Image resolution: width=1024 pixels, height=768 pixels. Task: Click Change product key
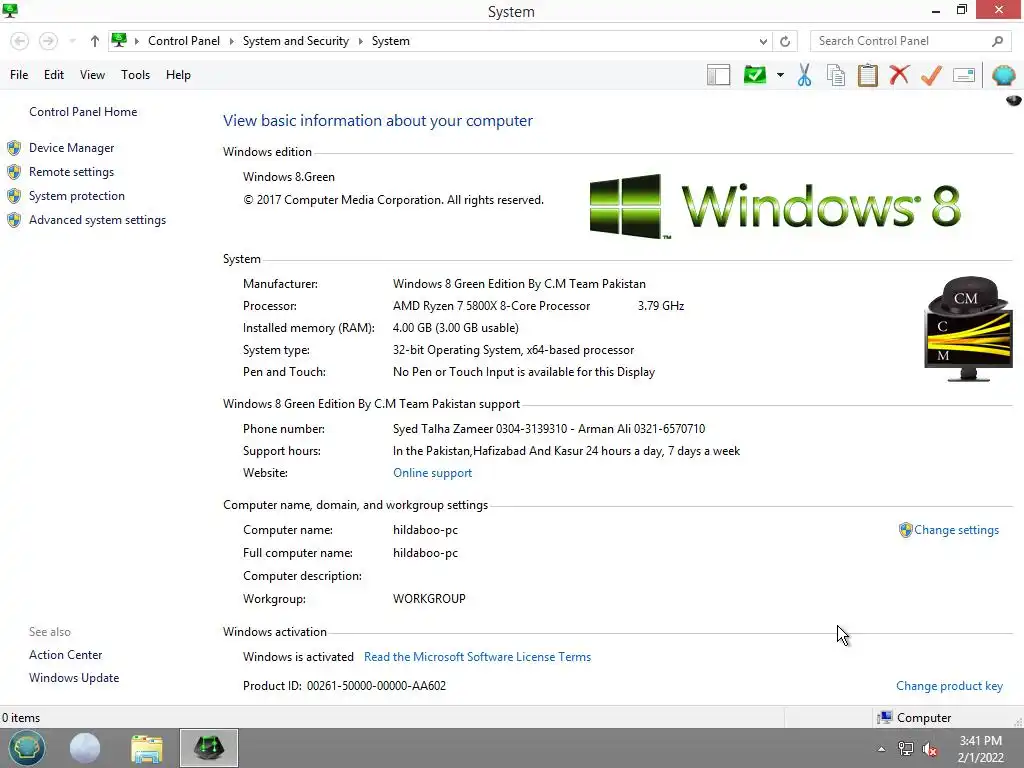(x=950, y=686)
